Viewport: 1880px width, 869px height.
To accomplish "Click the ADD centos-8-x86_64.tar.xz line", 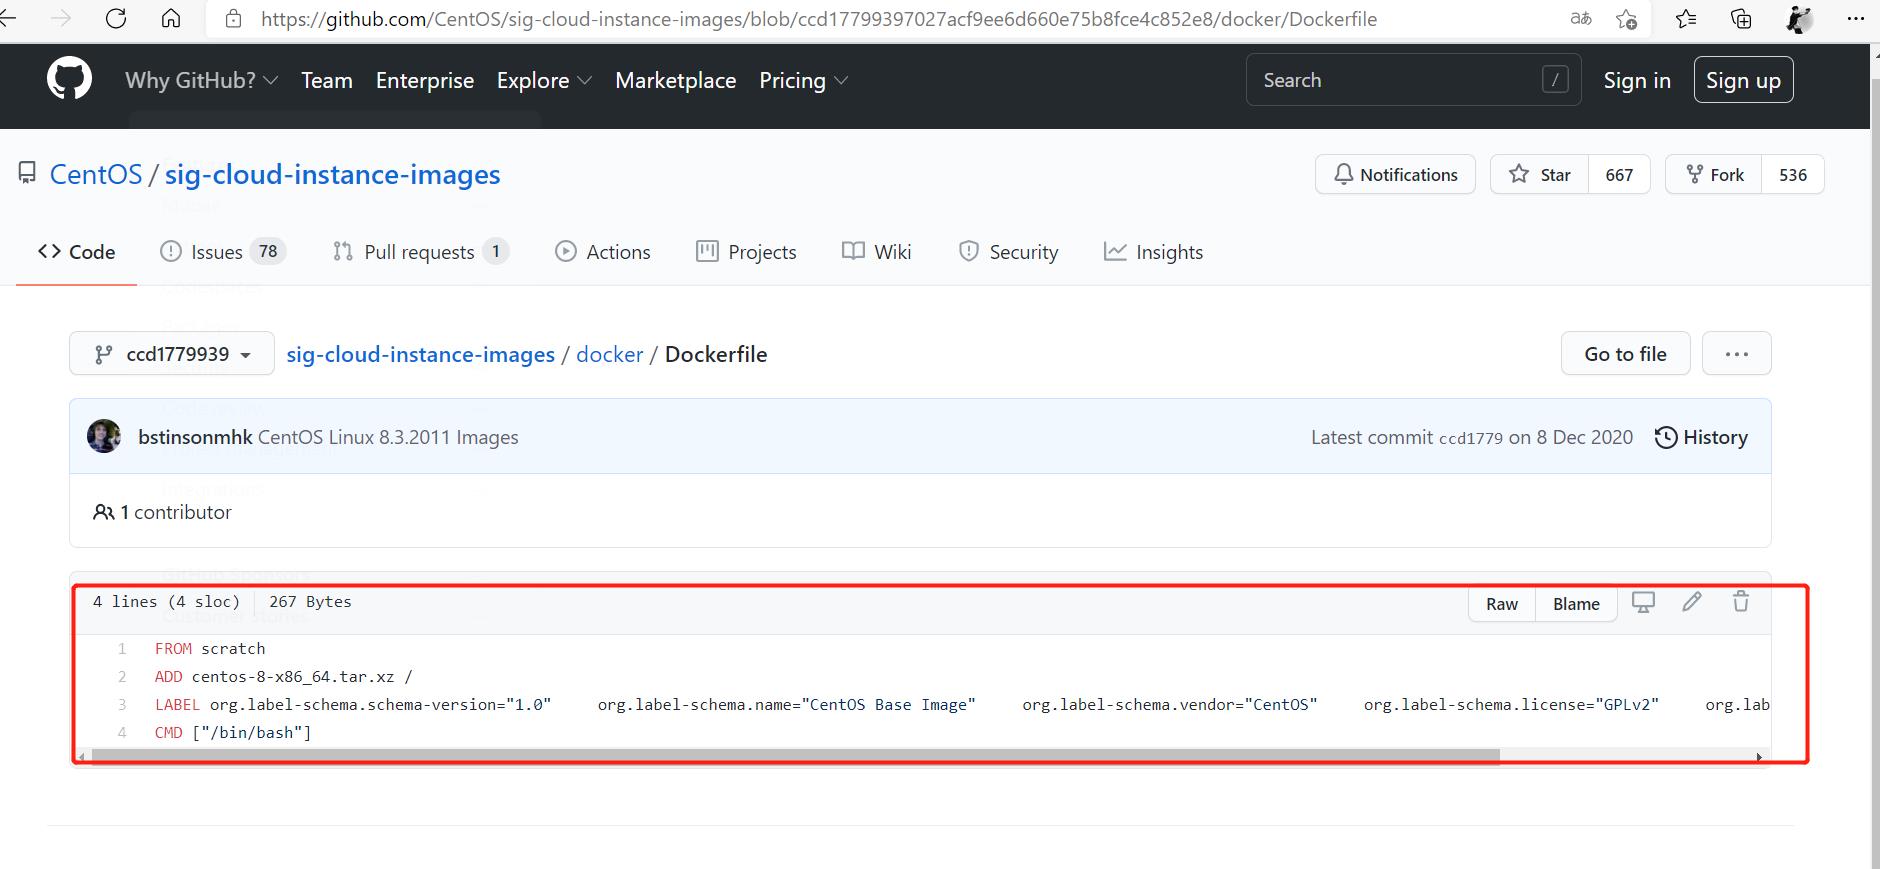I will [284, 676].
